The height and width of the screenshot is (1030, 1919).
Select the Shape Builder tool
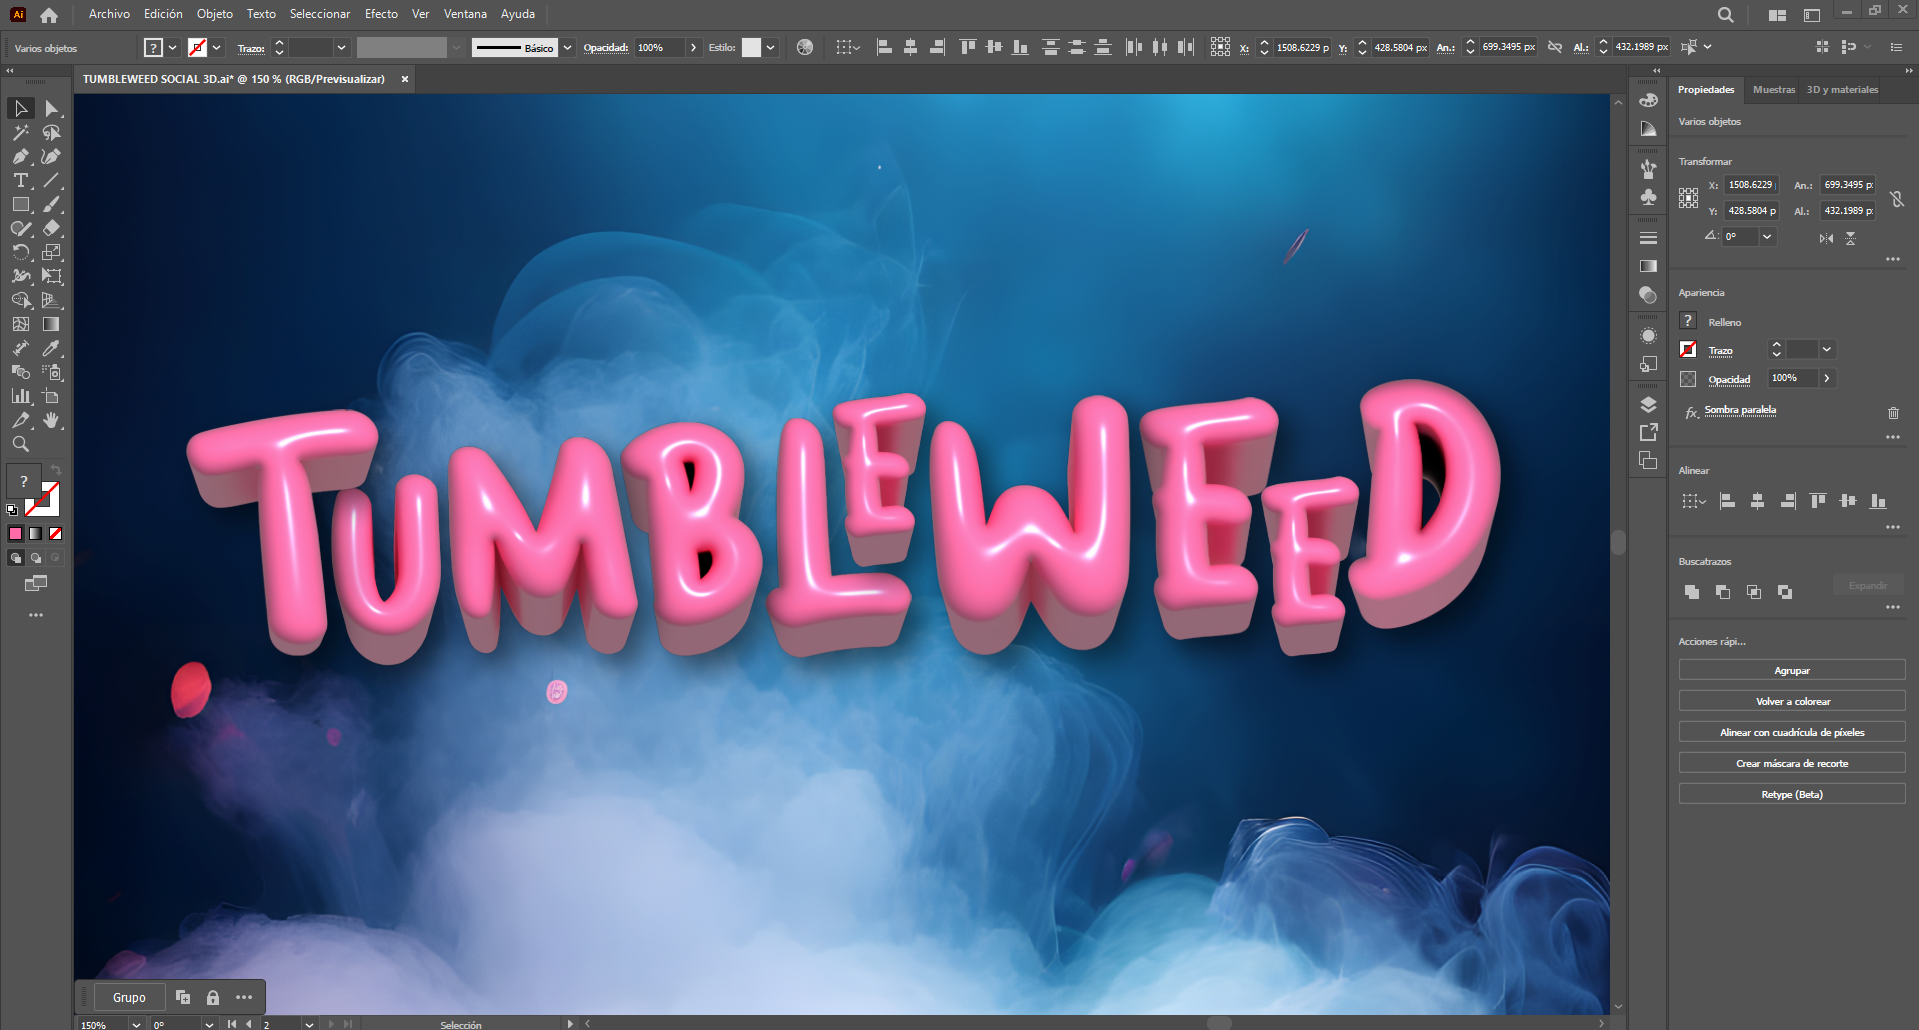click(x=20, y=300)
